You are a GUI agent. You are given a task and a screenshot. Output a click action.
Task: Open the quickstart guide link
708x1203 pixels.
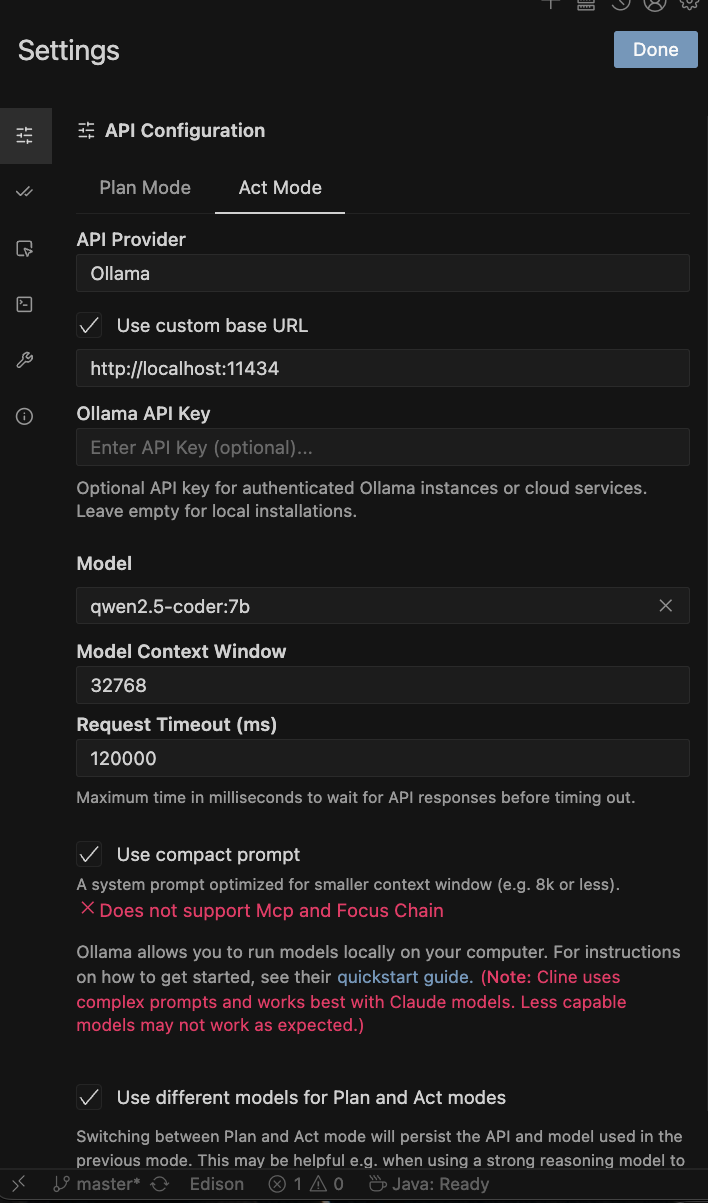[403, 977]
